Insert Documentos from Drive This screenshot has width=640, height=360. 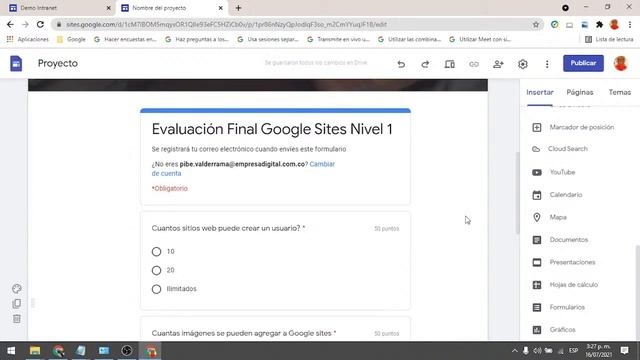(560, 240)
